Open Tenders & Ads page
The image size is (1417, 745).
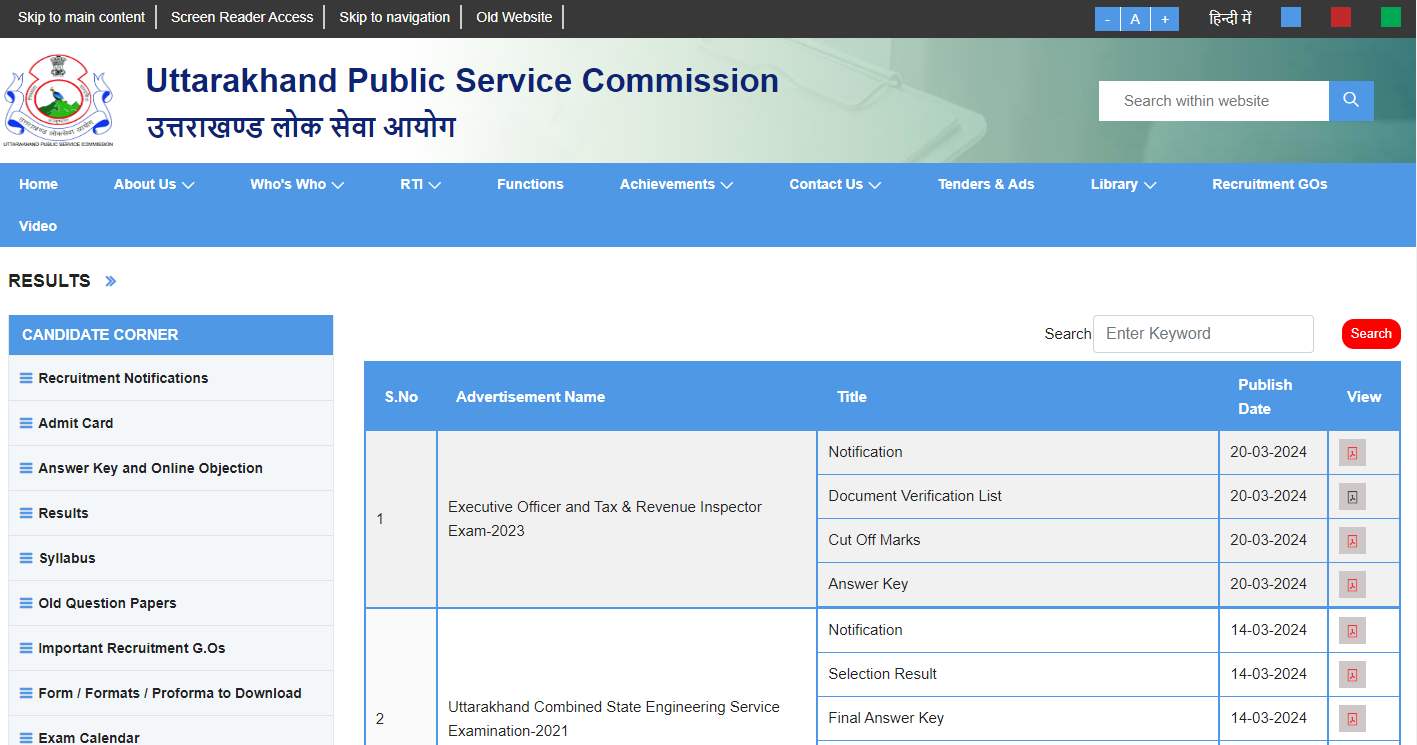(986, 184)
